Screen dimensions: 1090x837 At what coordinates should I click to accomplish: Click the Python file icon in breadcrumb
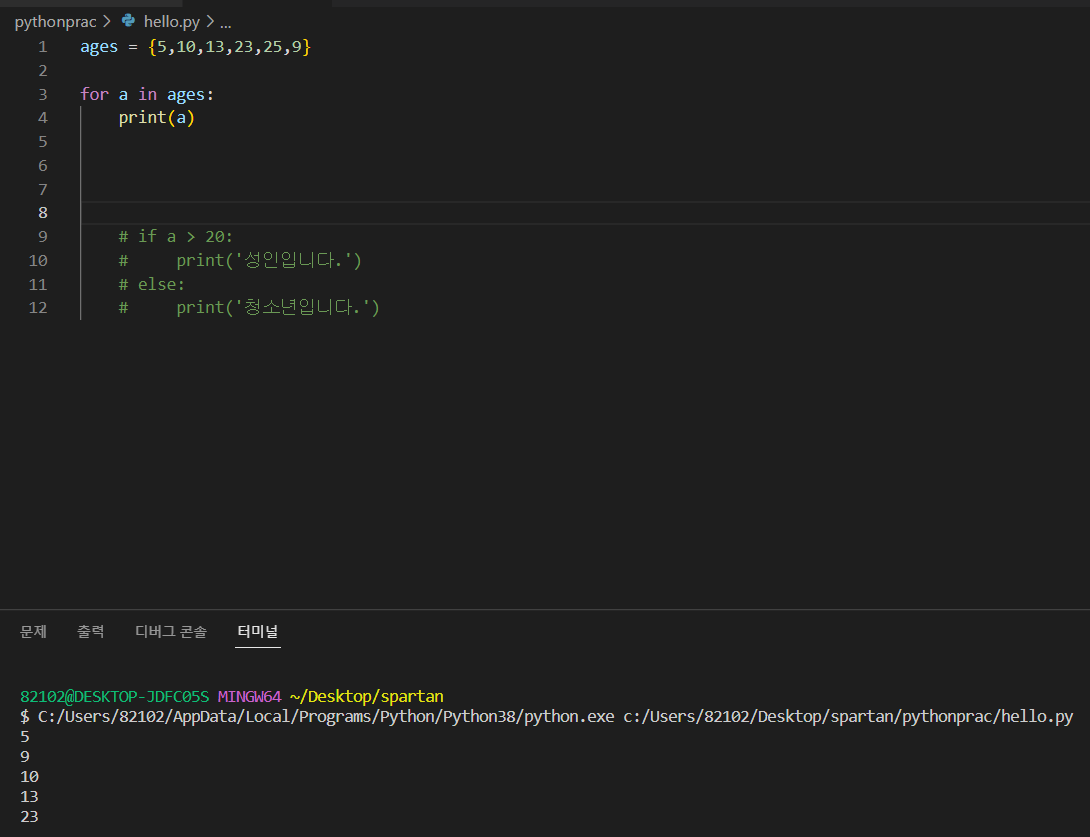coord(129,21)
